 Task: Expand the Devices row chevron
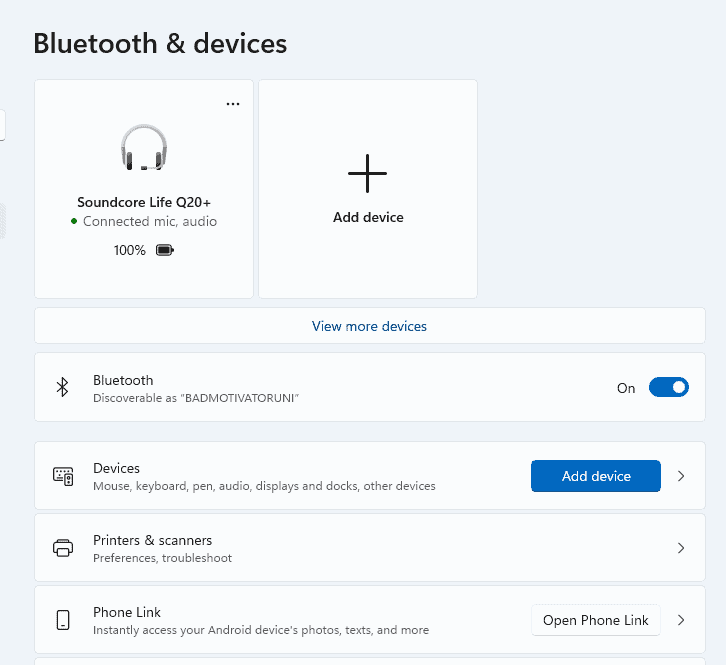[681, 476]
